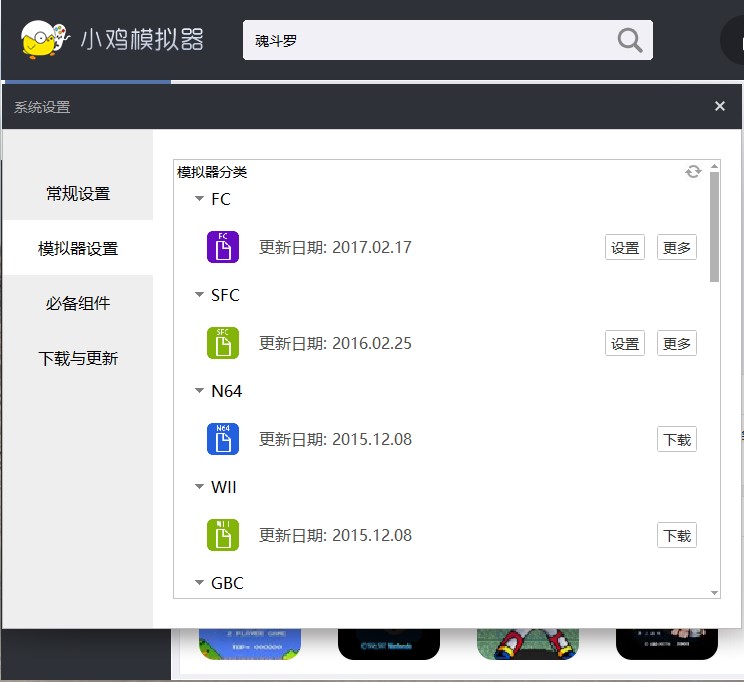The image size is (744, 682).
Task: Click the yellow chick logo icon
Action: [45, 39]
